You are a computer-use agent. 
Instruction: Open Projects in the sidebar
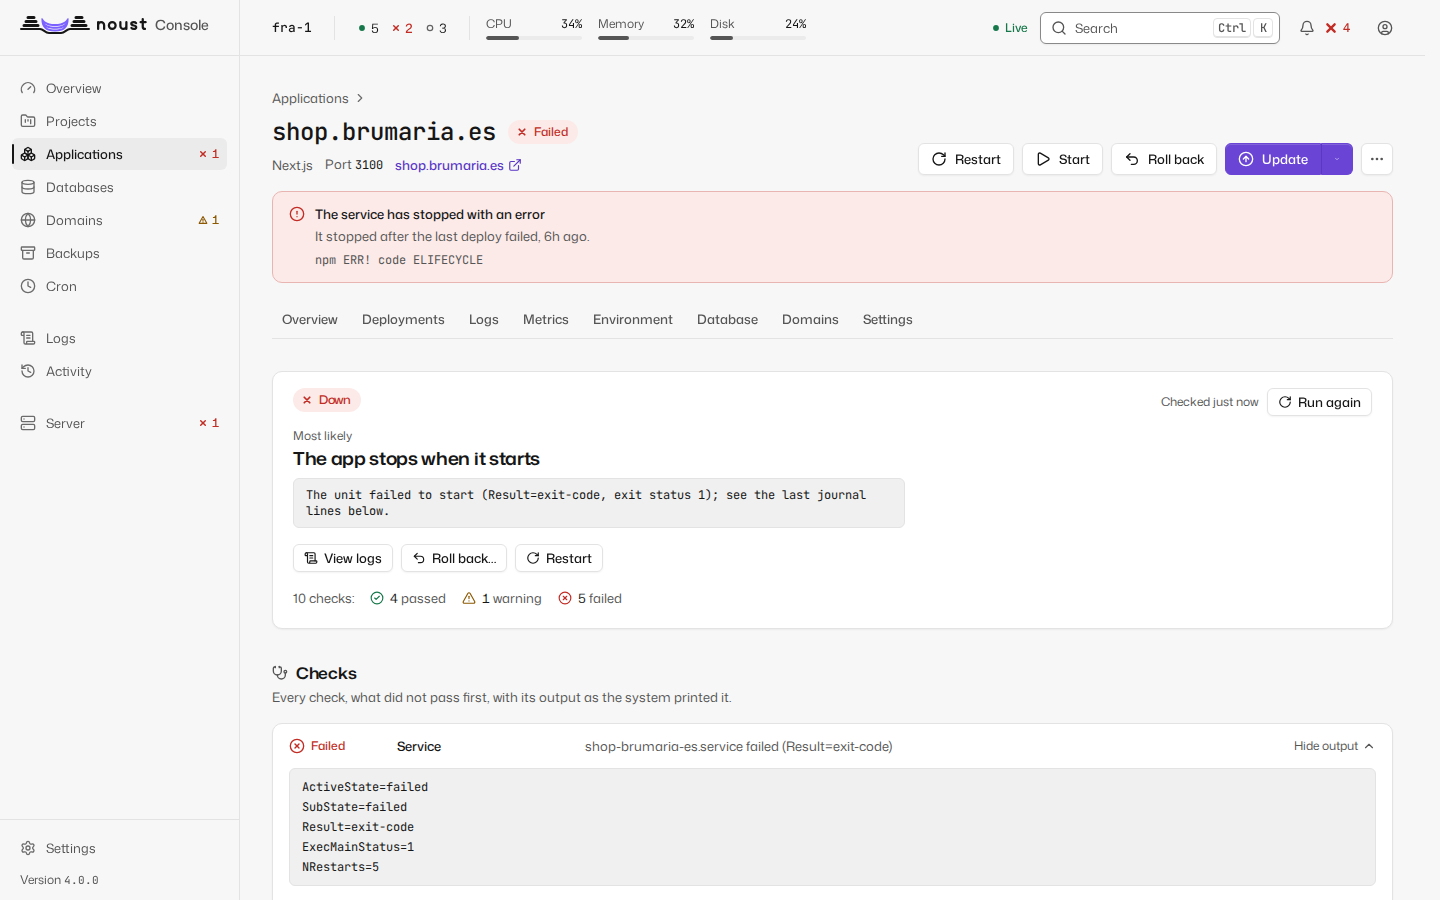[x=119, y=121]
